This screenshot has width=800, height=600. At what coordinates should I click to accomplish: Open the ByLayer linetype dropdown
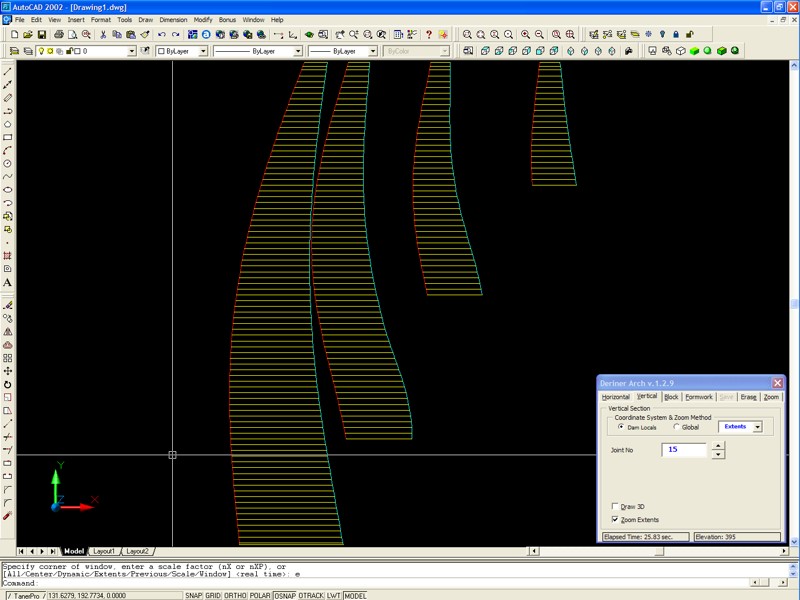pyautogui.click(x=296, y=51)
